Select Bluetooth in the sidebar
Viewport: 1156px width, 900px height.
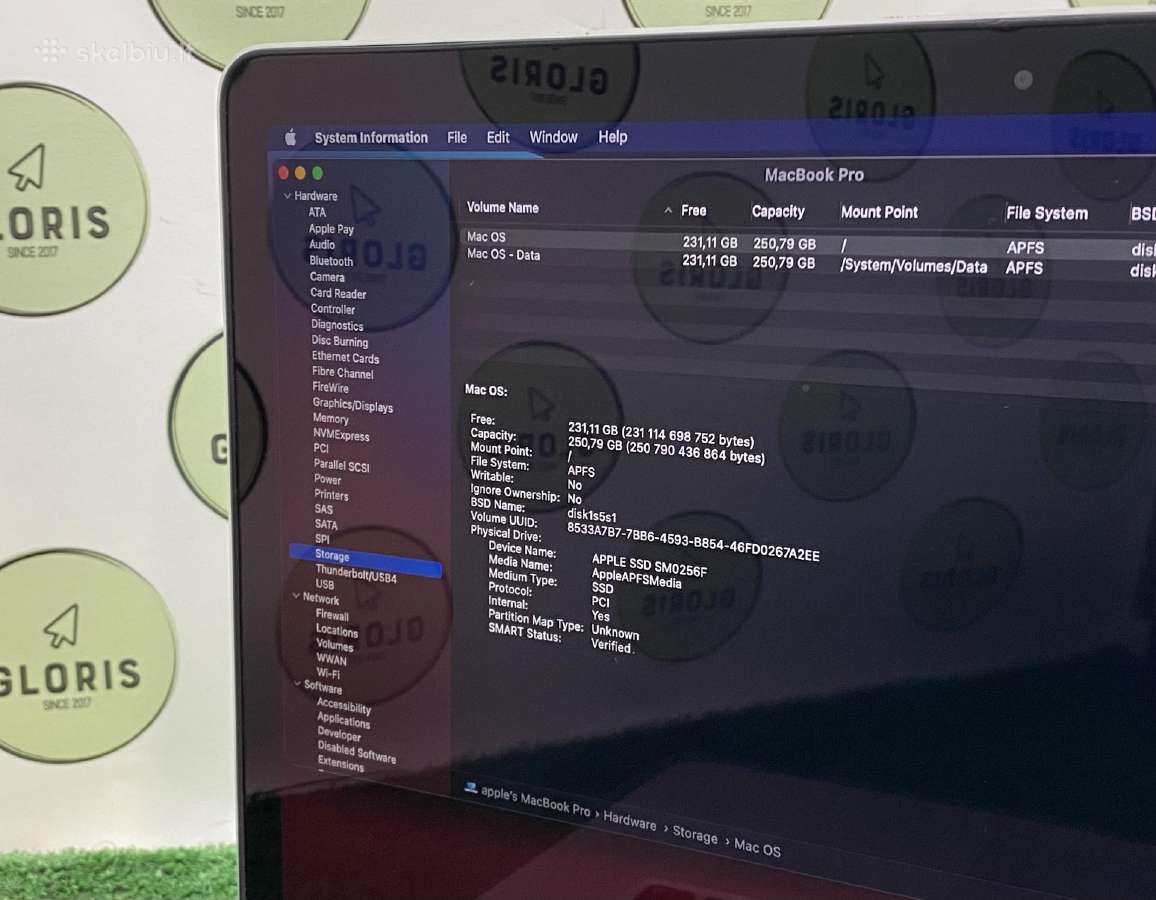pyautogui.click(x=331, y=261)
